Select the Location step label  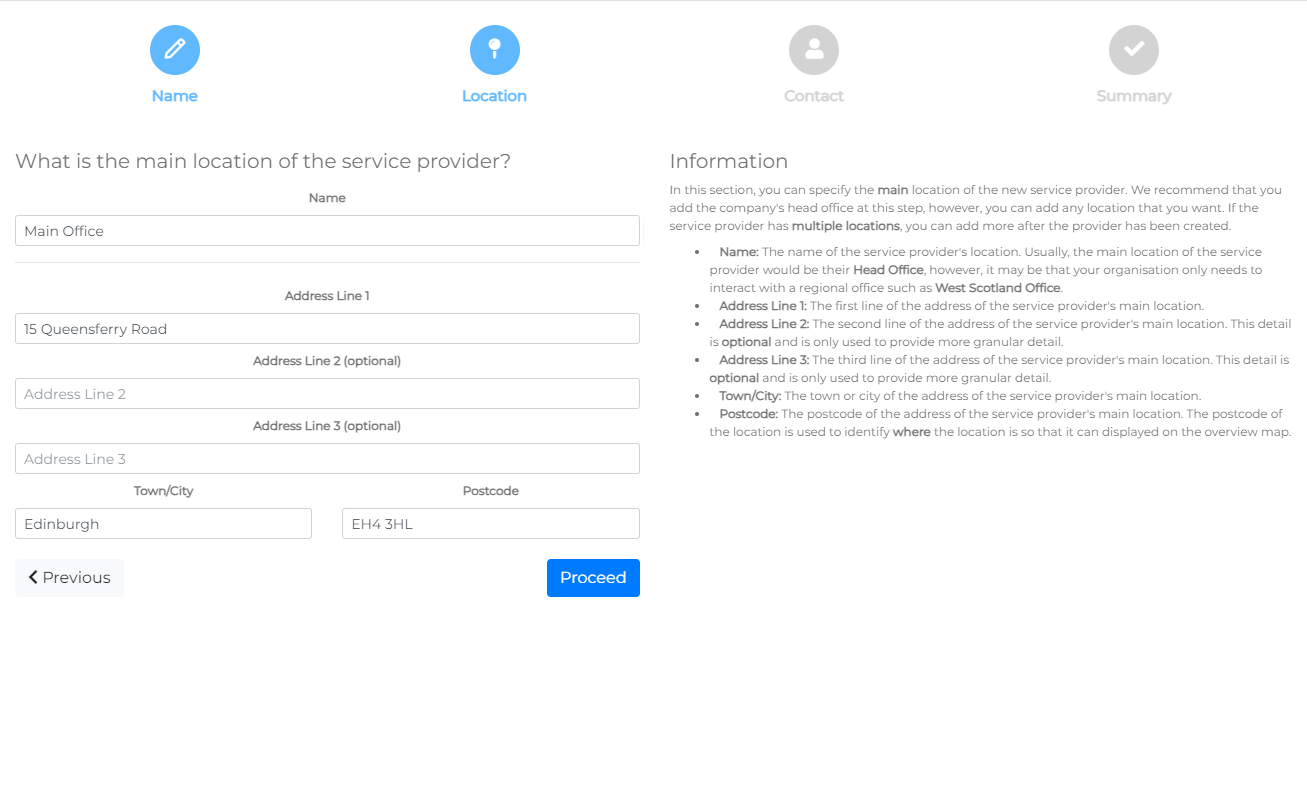(x=494, y=96)
